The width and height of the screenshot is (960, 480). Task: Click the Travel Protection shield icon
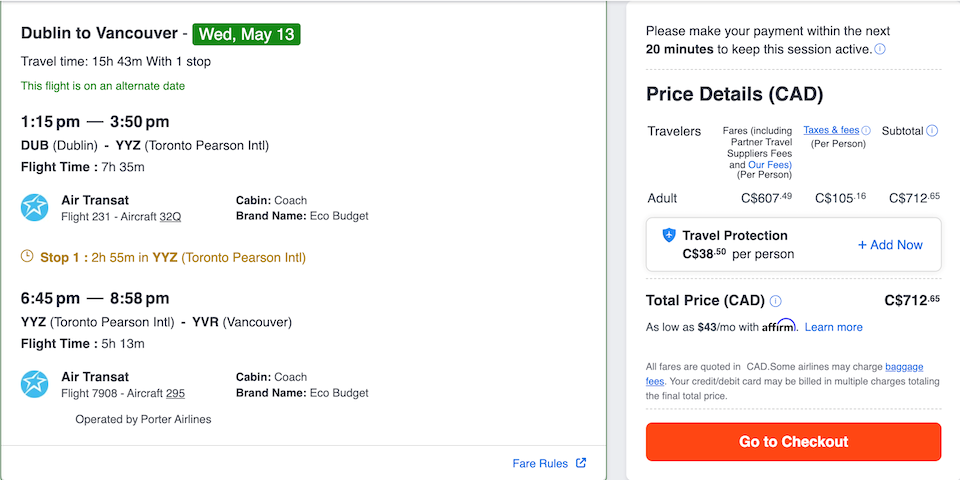click(x=669, y=236)
